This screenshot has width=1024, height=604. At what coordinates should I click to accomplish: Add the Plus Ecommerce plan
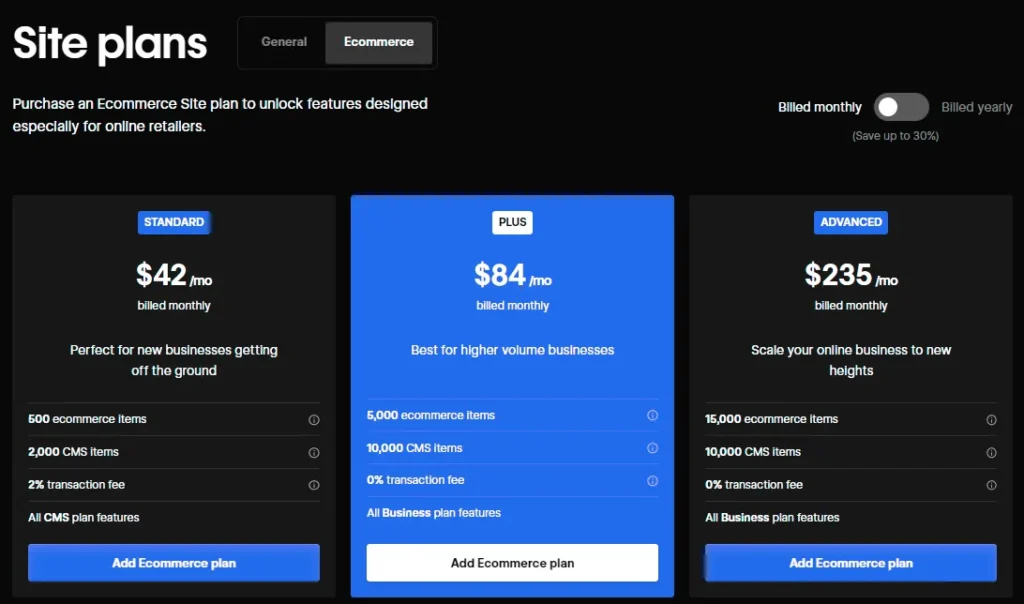512,563
